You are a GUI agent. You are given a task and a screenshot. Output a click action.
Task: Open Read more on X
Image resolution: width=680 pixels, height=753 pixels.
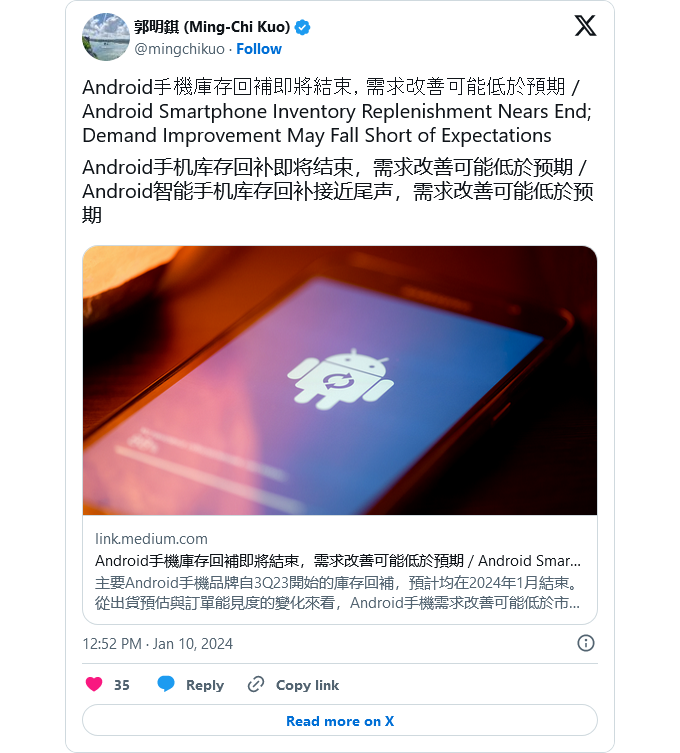coord(340,720)
